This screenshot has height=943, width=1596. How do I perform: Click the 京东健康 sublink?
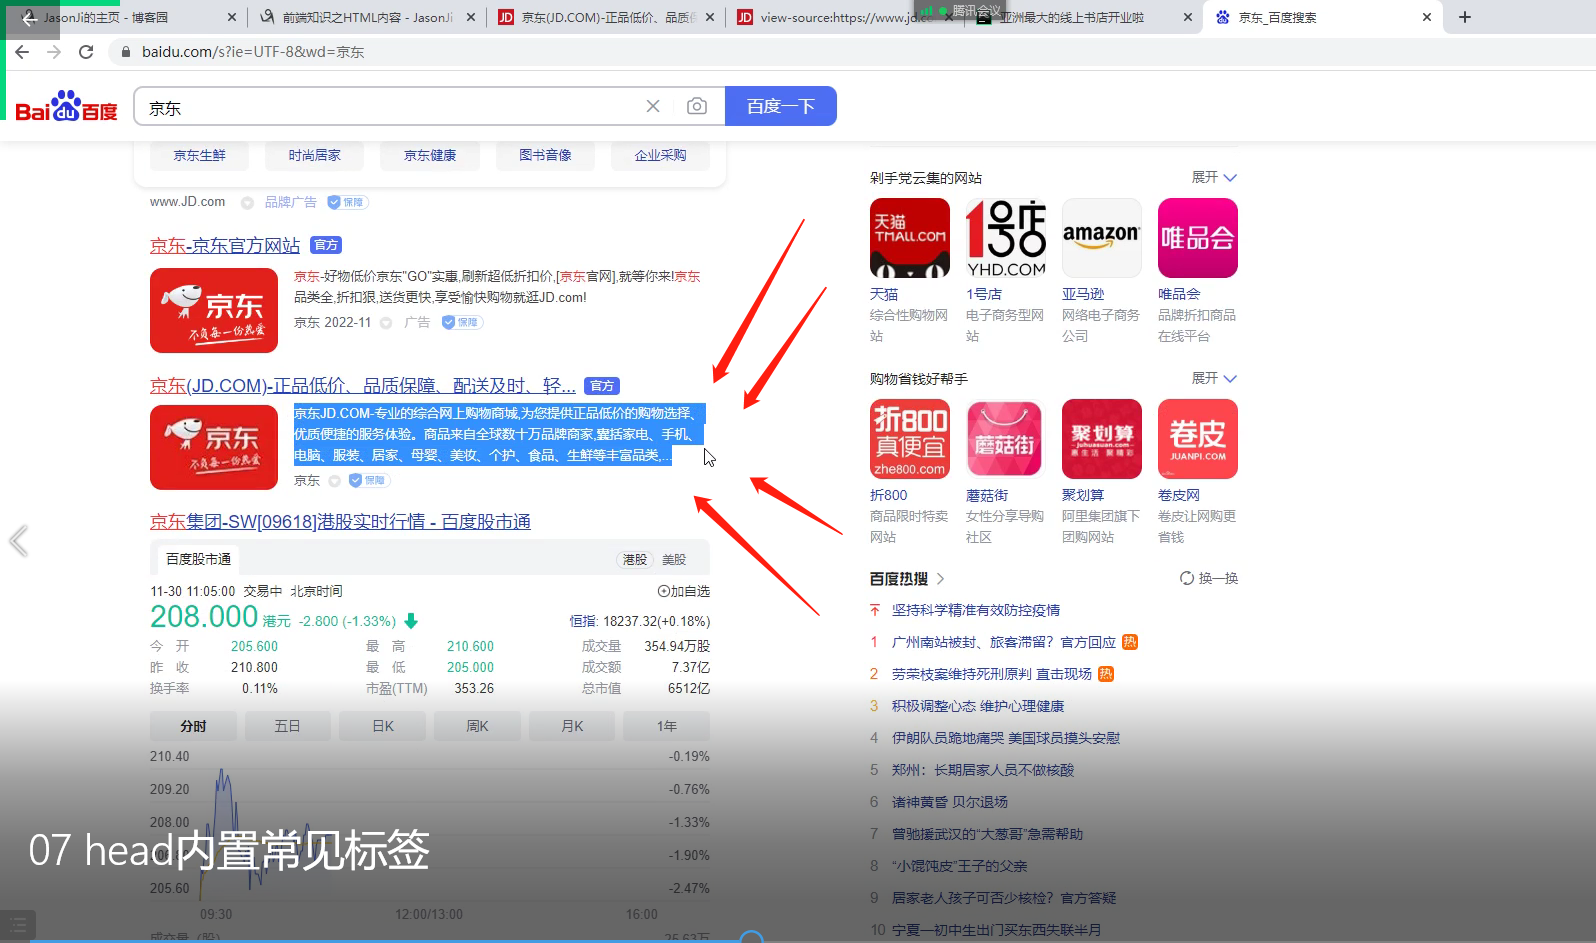(430, 155)
